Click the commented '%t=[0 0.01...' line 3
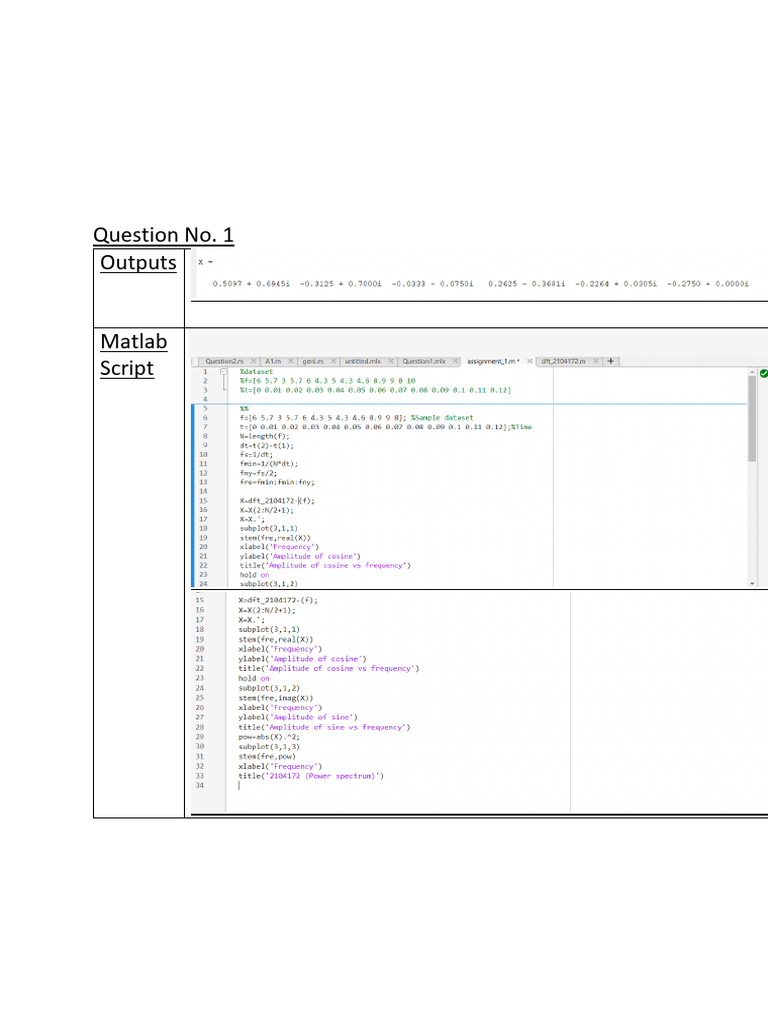768x1024 pixels. pyautogui.click(x=375, y=390)
